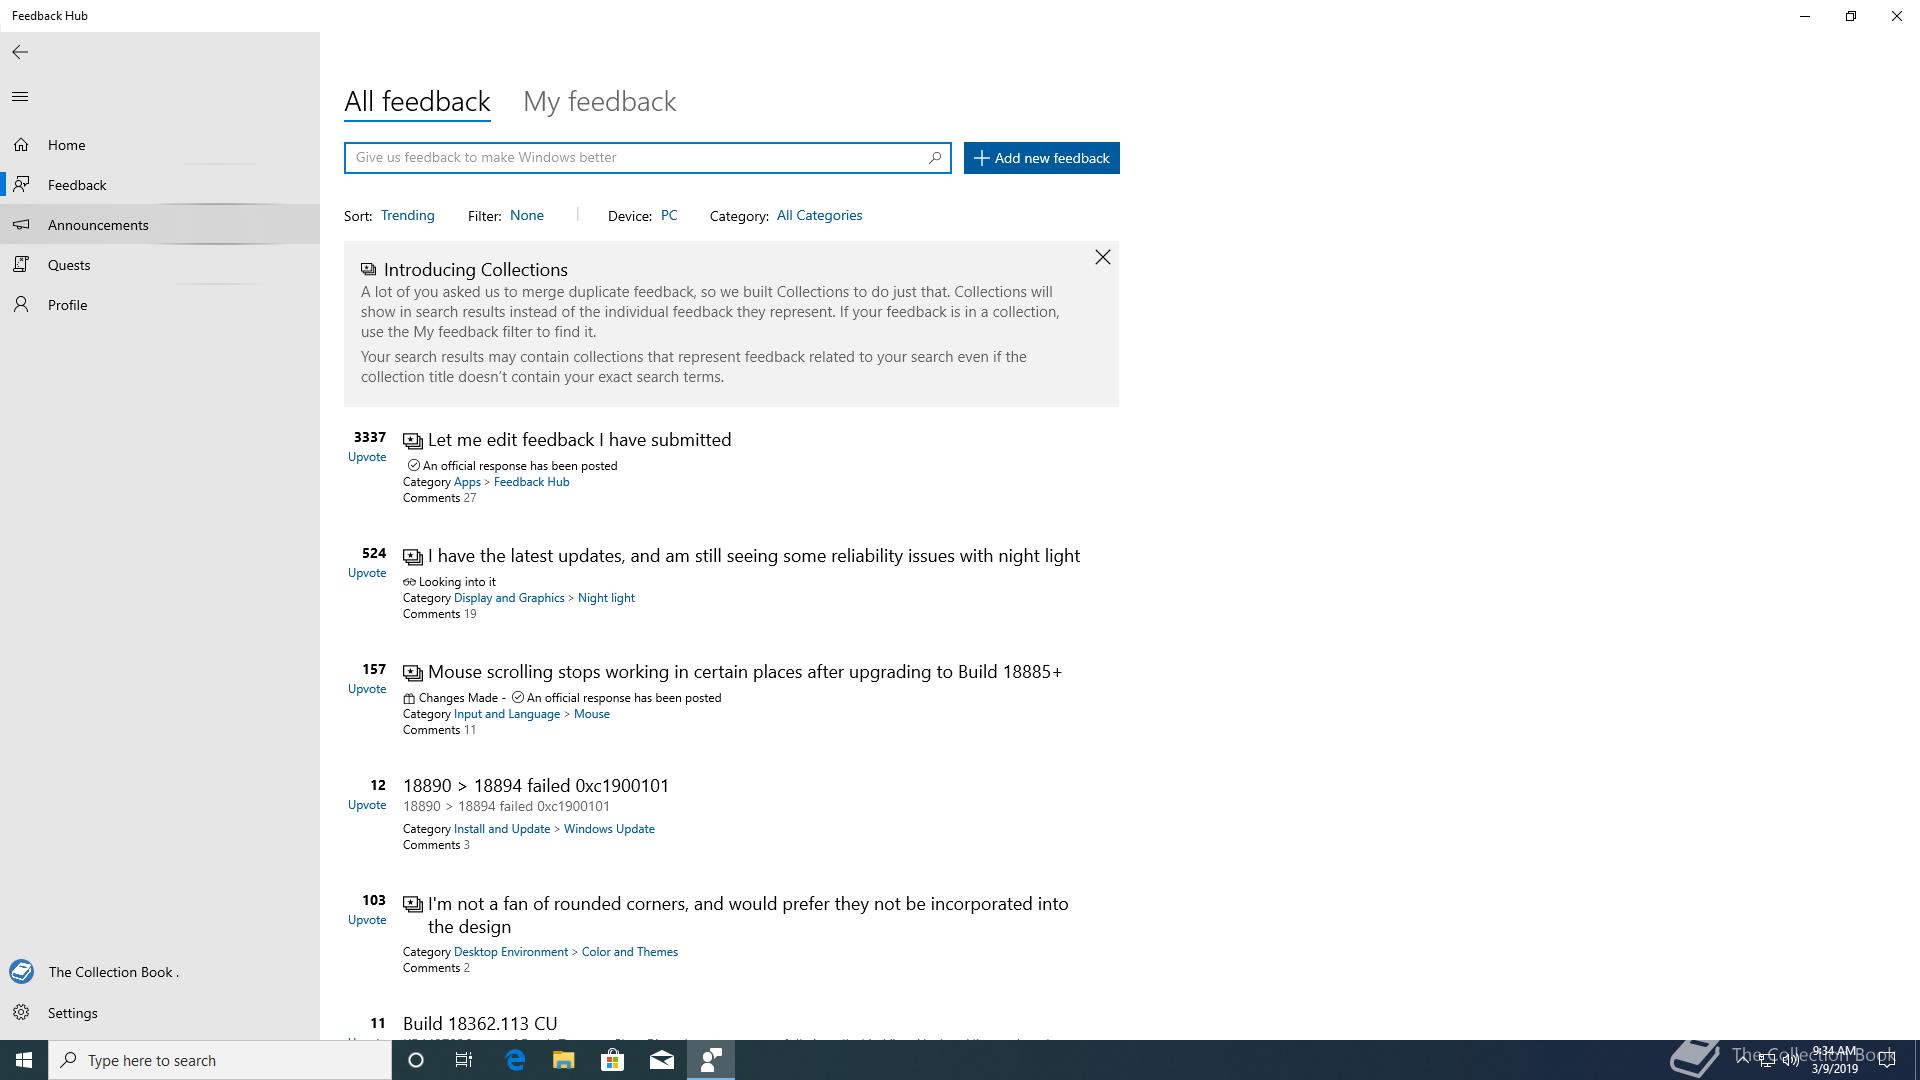Open the Announcements megaphone icon
1920x1080 pixels.
21,225
